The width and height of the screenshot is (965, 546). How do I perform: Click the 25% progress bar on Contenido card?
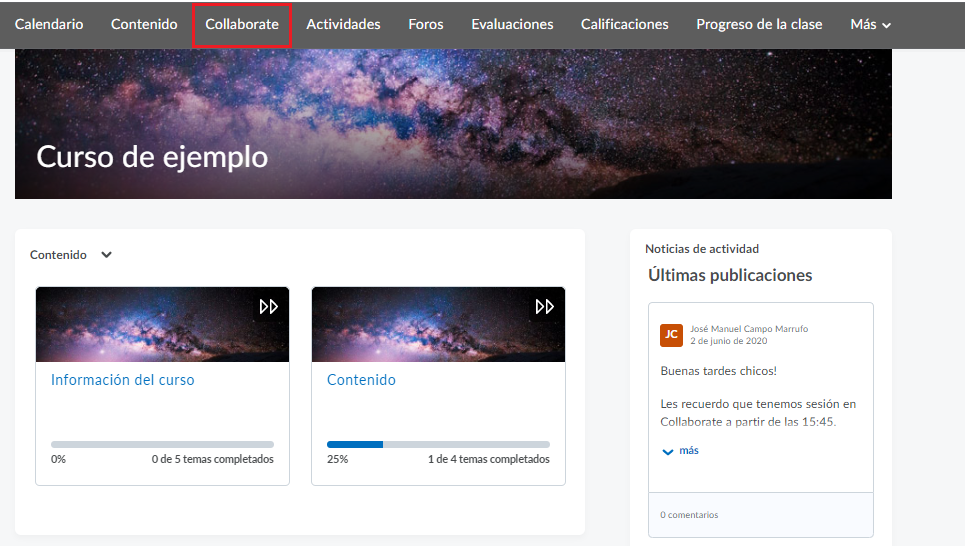click(438, 444)
